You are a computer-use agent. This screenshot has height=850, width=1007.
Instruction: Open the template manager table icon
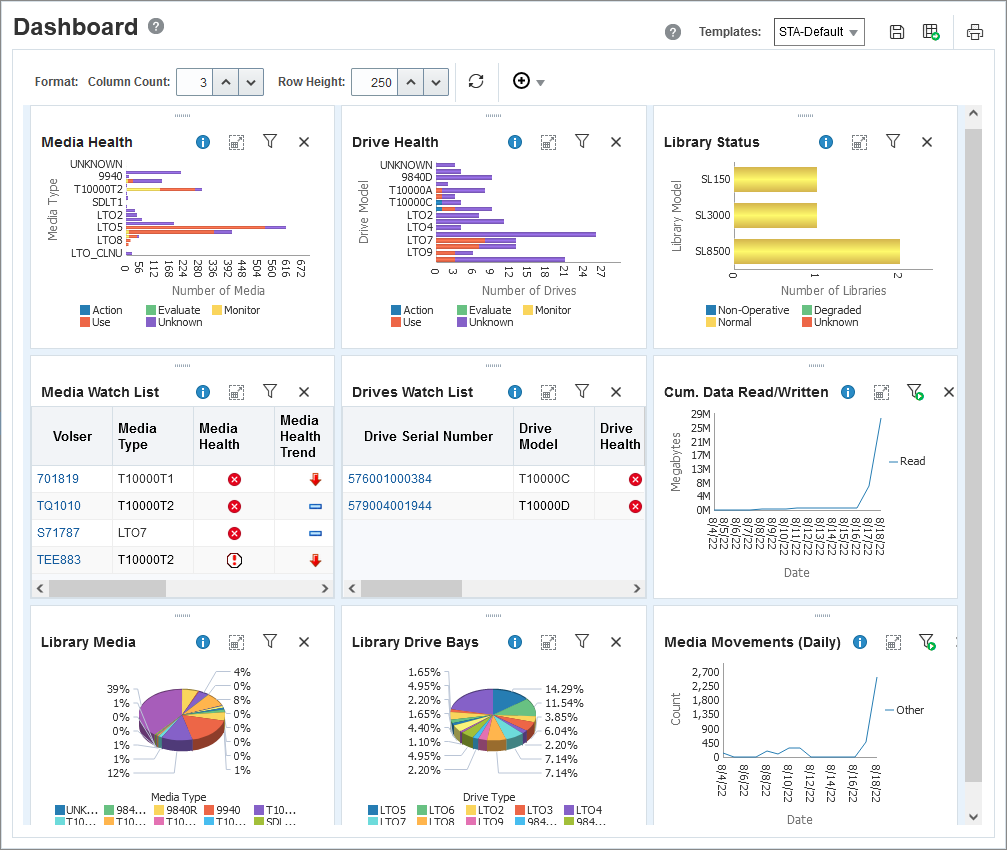(931, 32)
